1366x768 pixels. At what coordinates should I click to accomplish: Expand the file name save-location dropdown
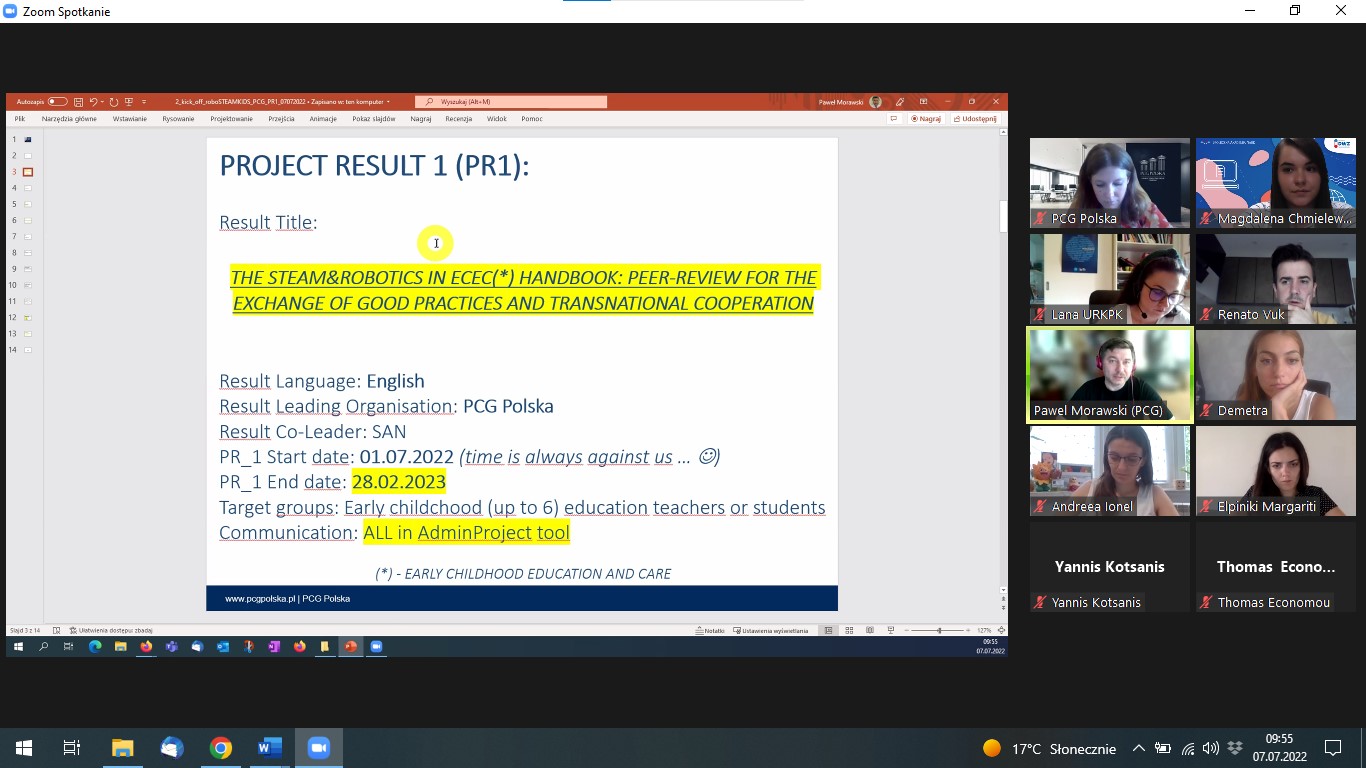388,102
